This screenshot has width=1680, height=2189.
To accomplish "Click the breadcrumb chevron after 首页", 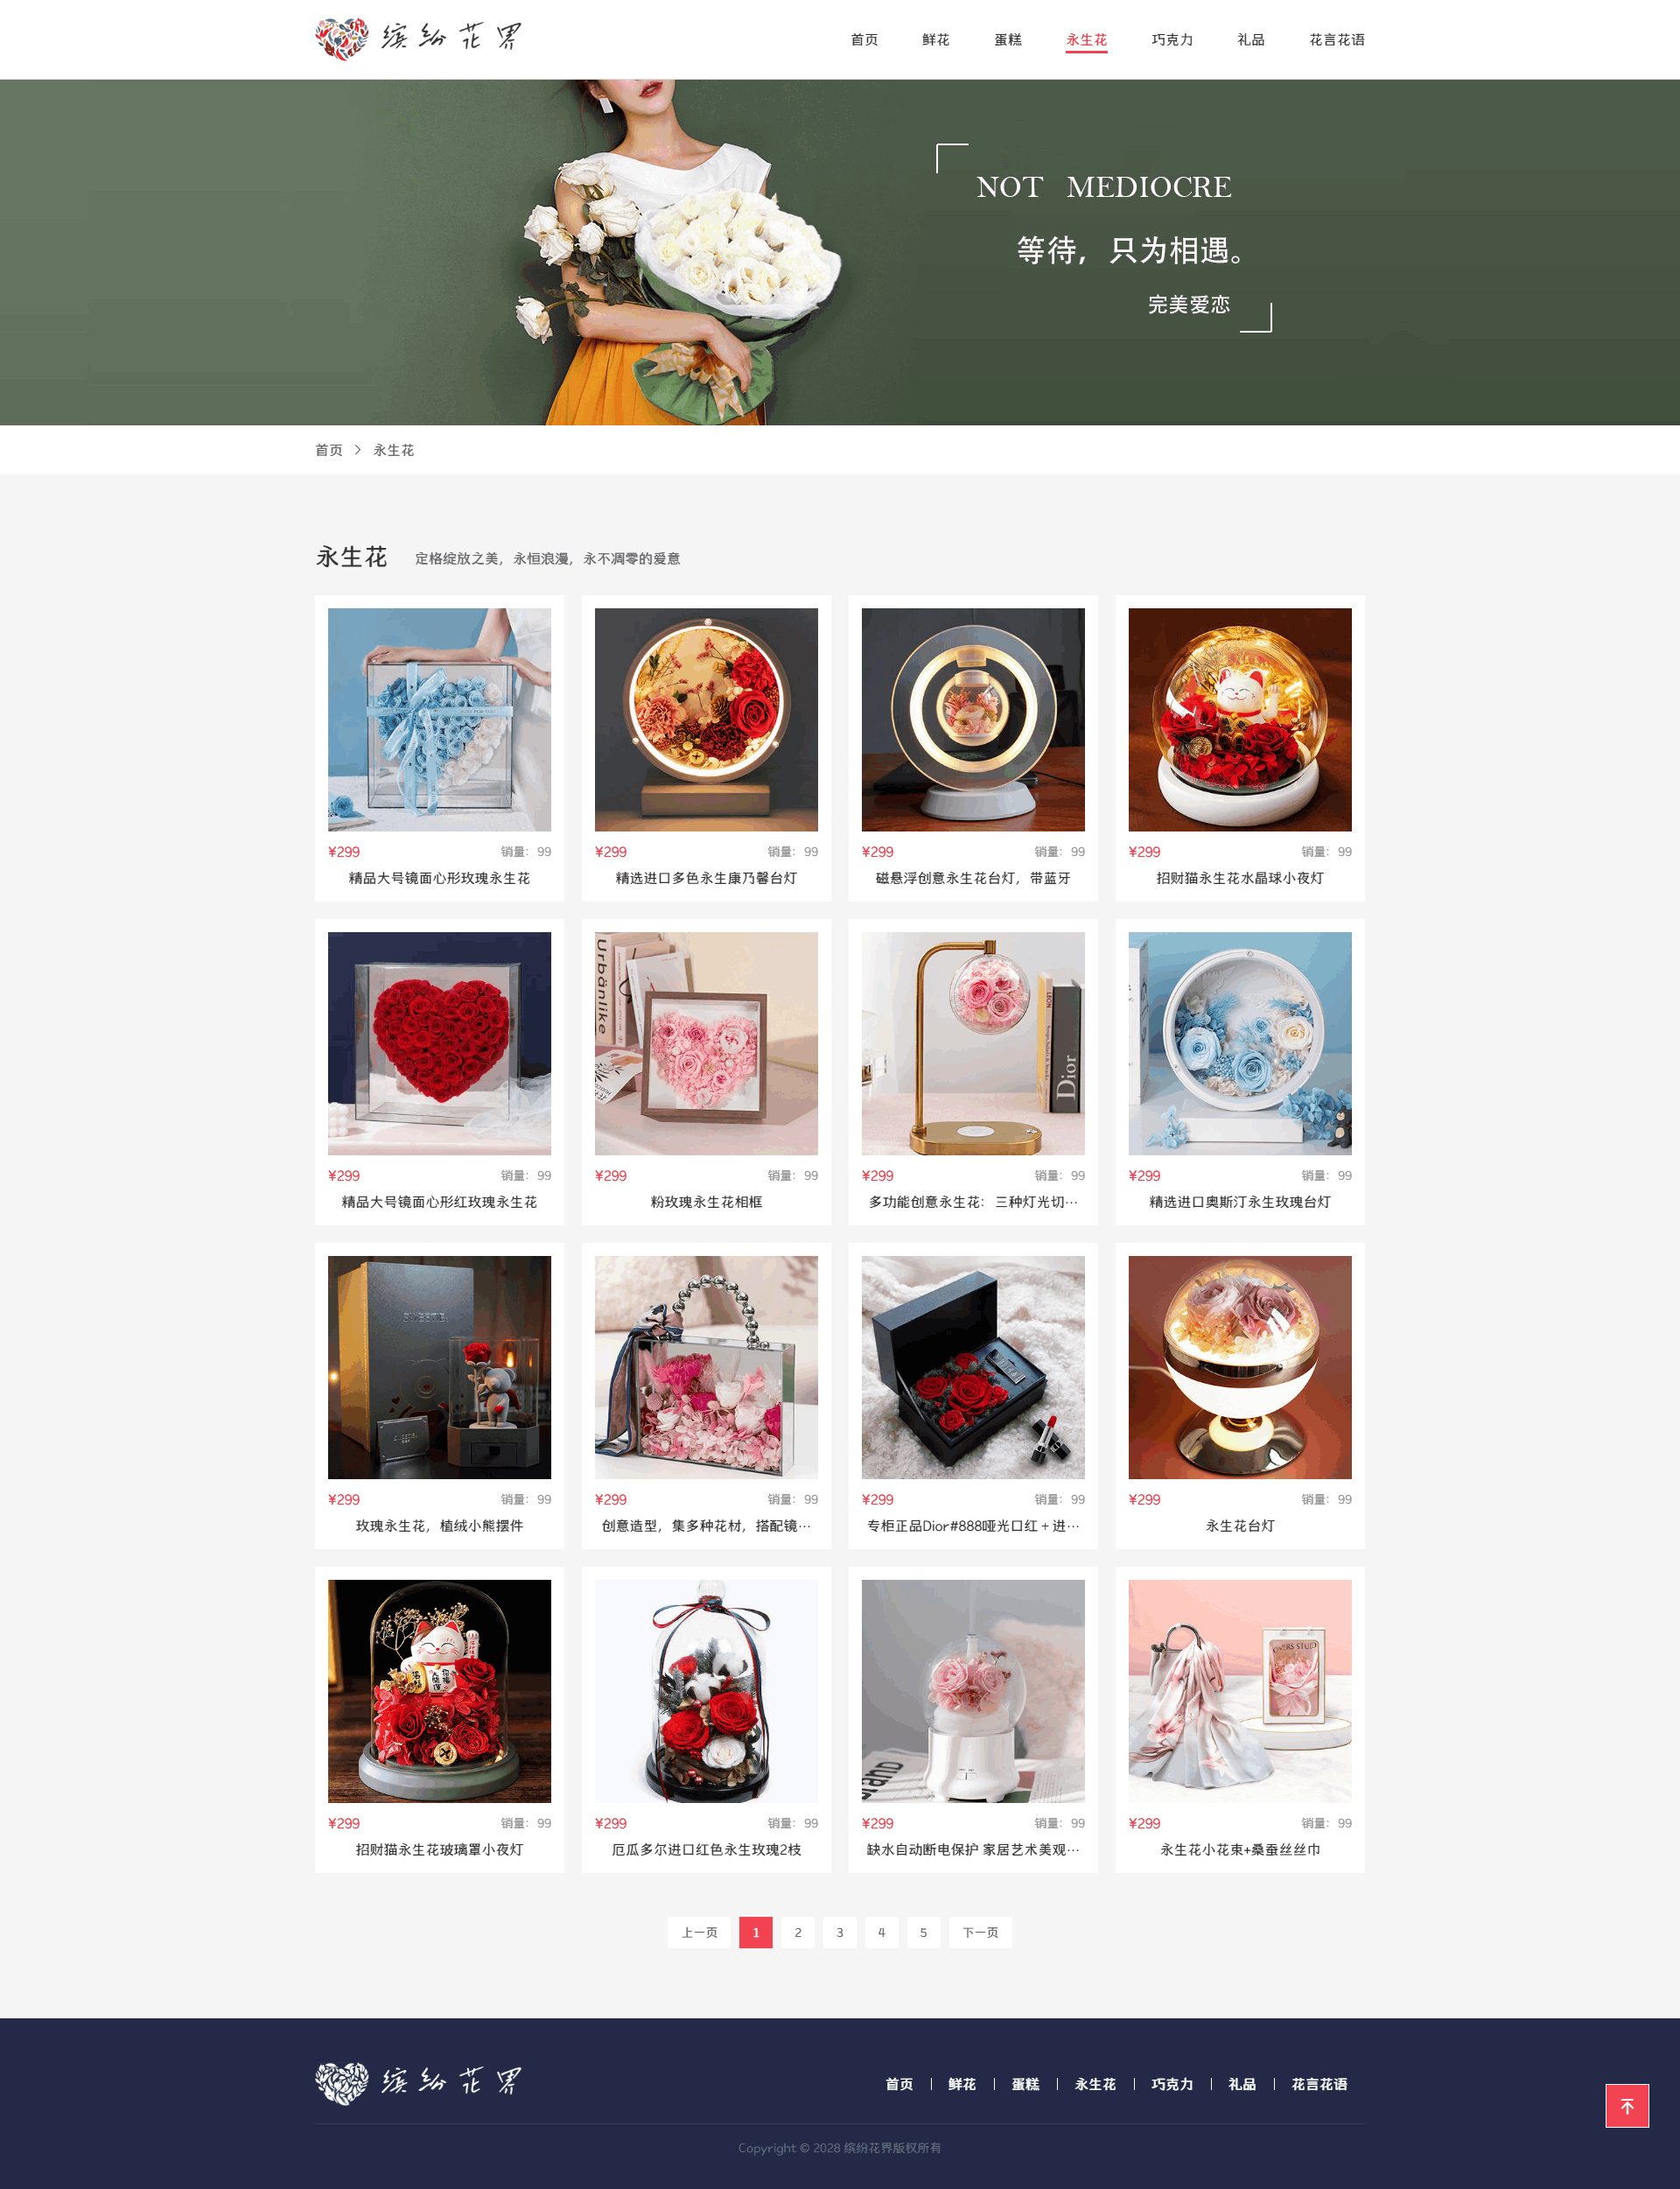I will [x=358, y=450].
